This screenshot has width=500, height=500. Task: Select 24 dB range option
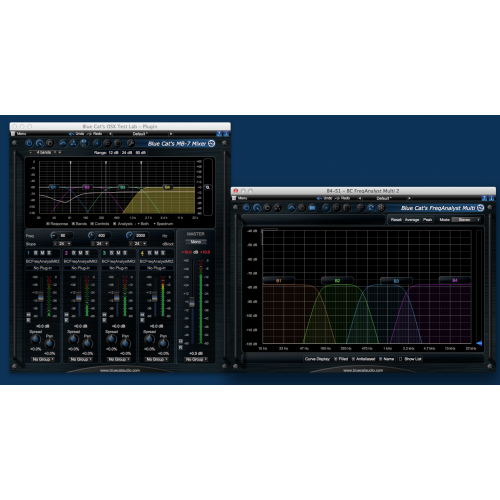(126, 153)
